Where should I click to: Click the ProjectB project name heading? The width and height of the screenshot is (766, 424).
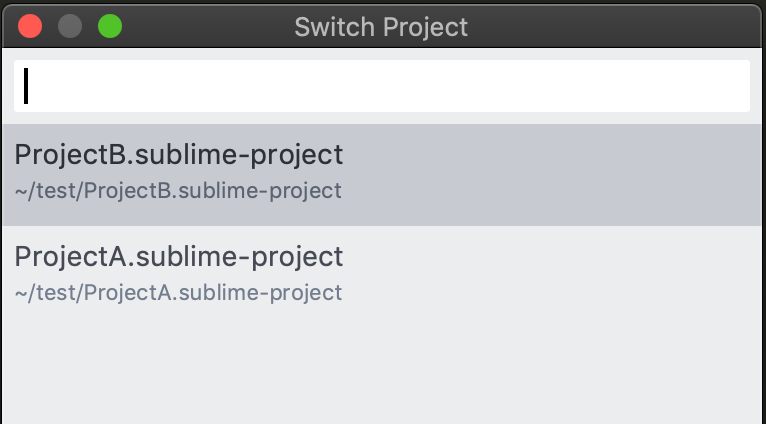click(x=179, y=155)
